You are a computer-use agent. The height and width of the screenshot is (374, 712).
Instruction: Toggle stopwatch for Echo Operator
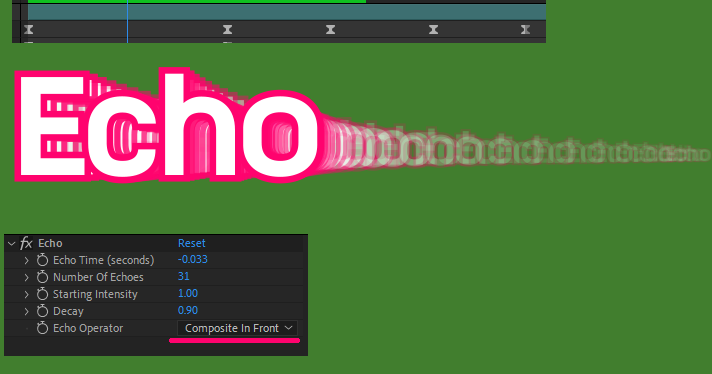click(x=42, y=328)
